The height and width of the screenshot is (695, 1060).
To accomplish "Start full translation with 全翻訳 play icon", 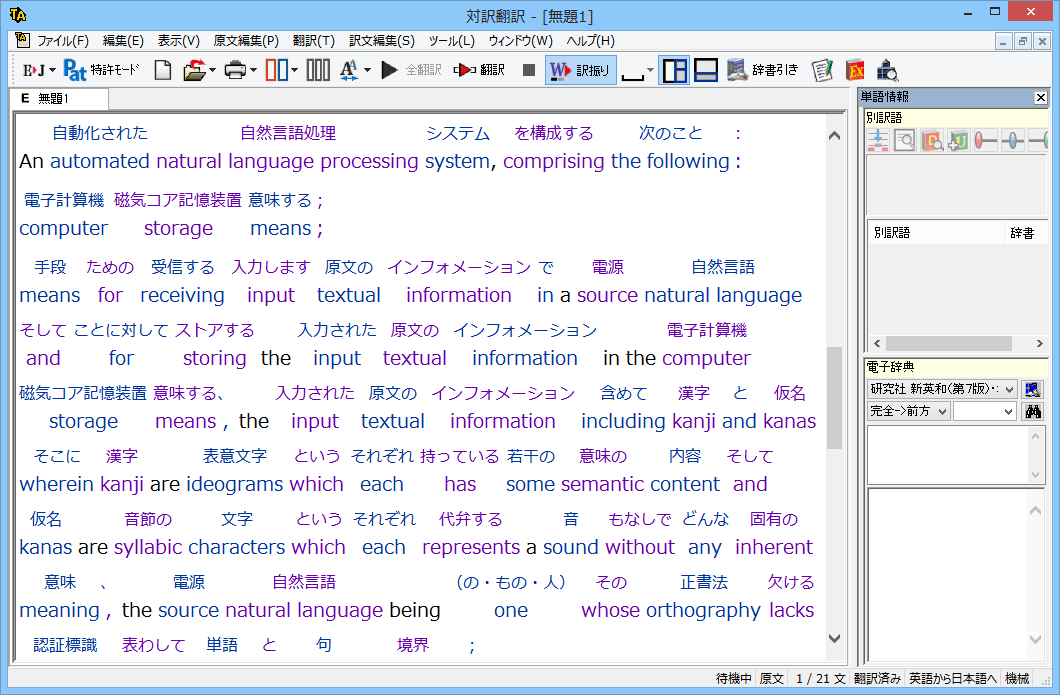I will coord(390,70).
